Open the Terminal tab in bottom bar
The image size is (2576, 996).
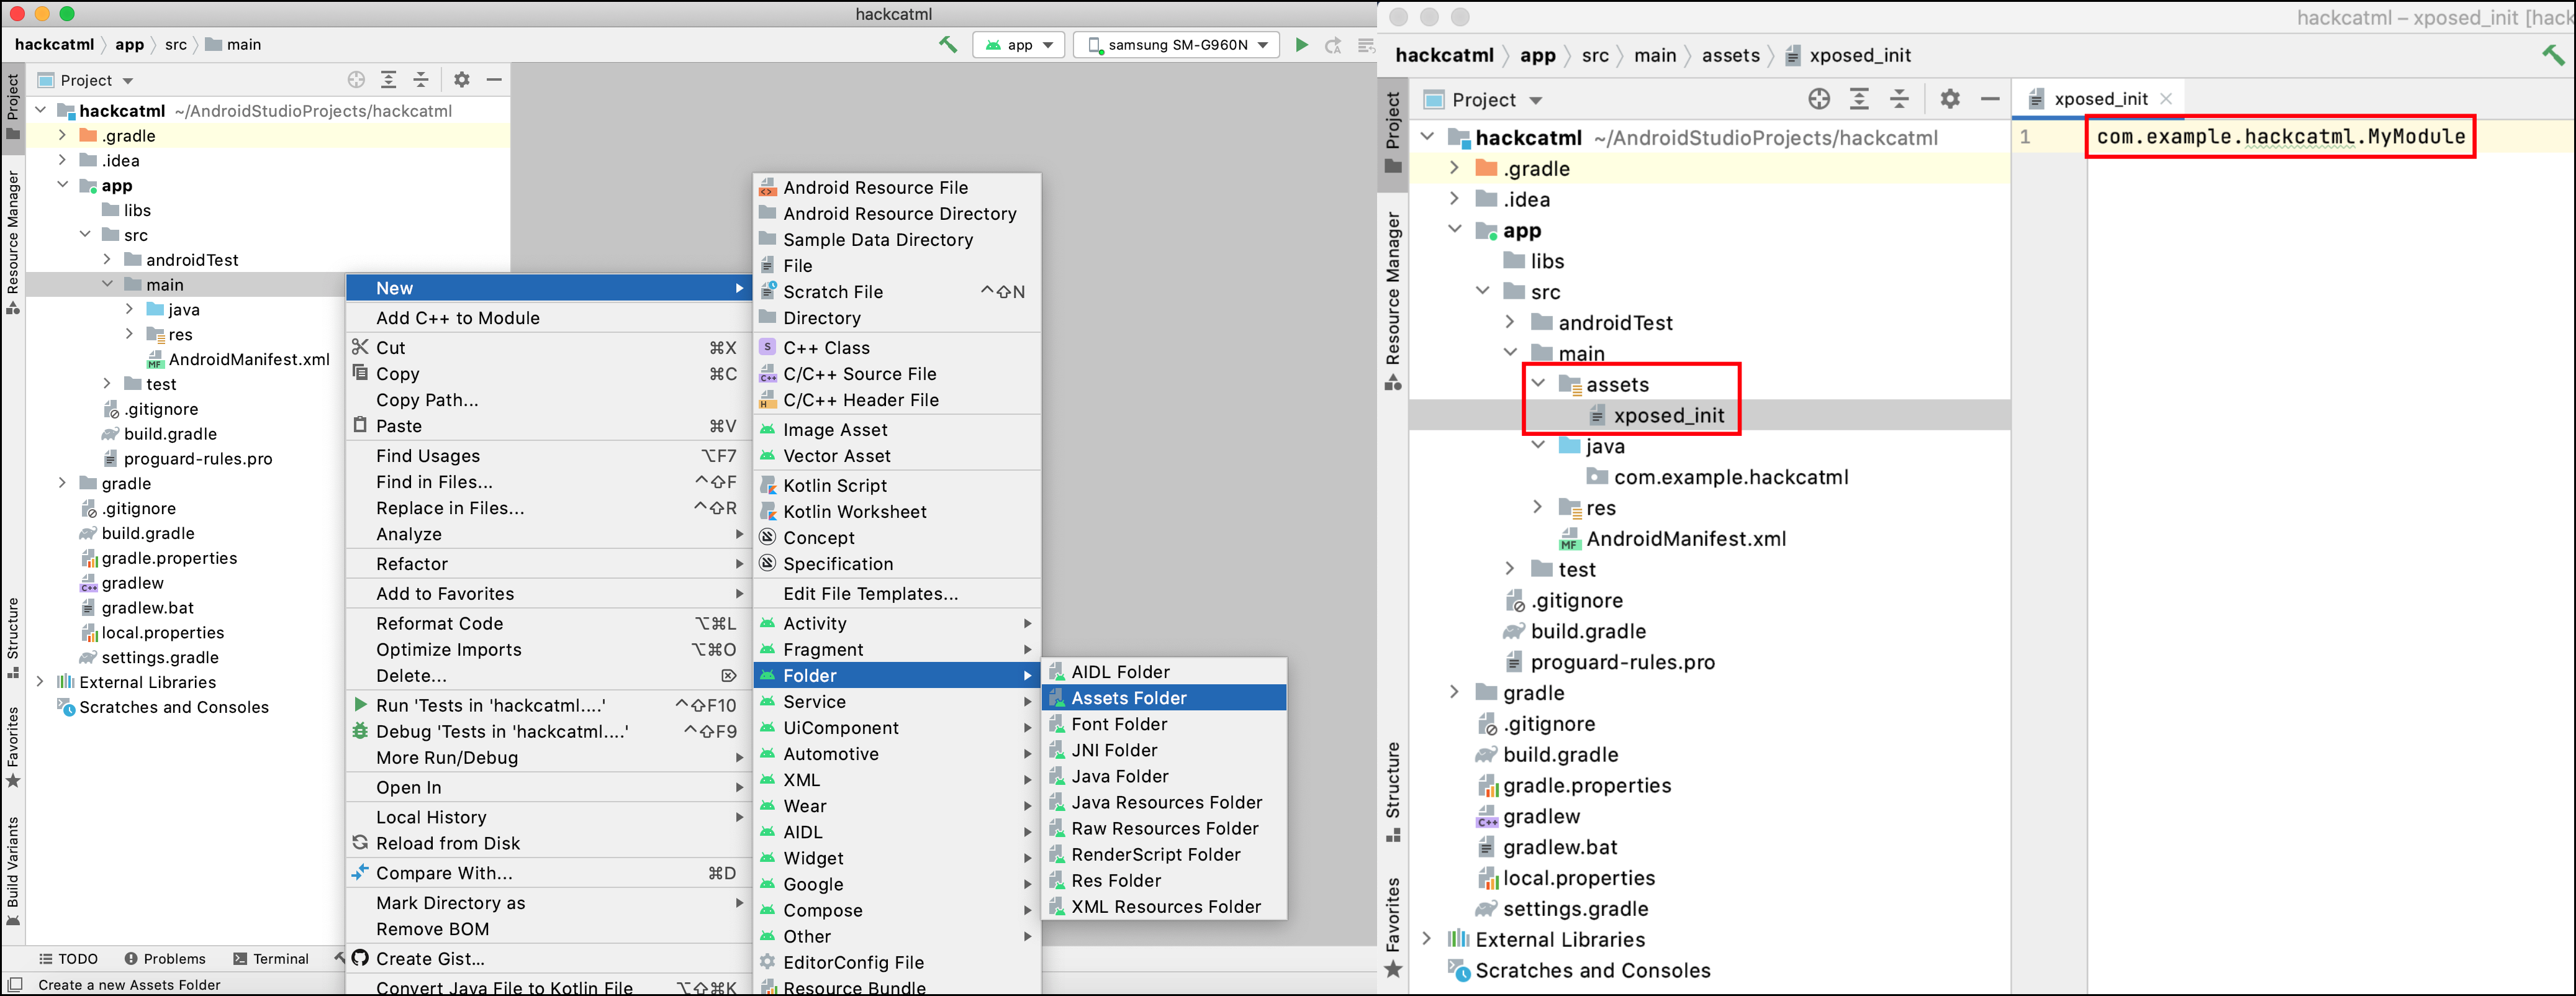point(271,958)
